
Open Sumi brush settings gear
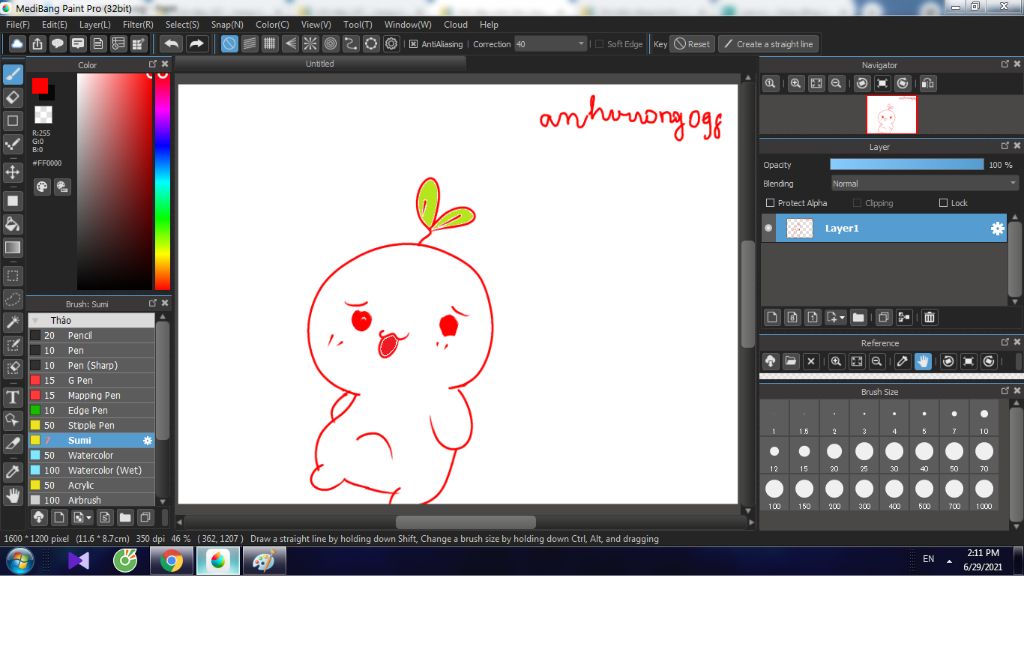[x=147, y=440]
